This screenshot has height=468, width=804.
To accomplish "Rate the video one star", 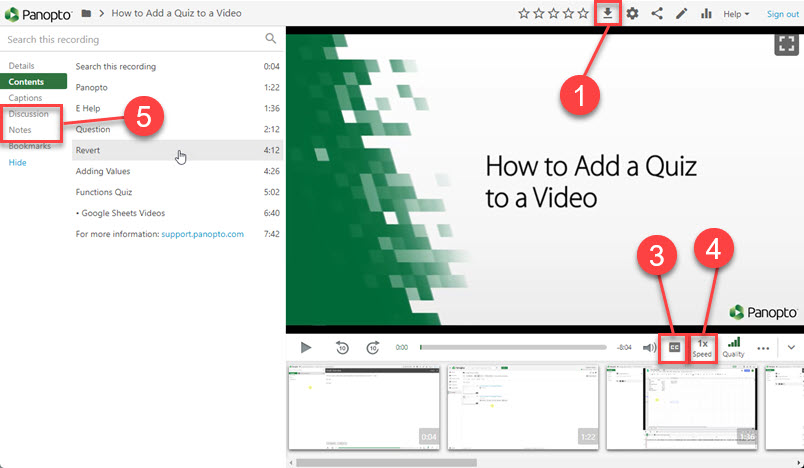I will (x=524, y=13).
